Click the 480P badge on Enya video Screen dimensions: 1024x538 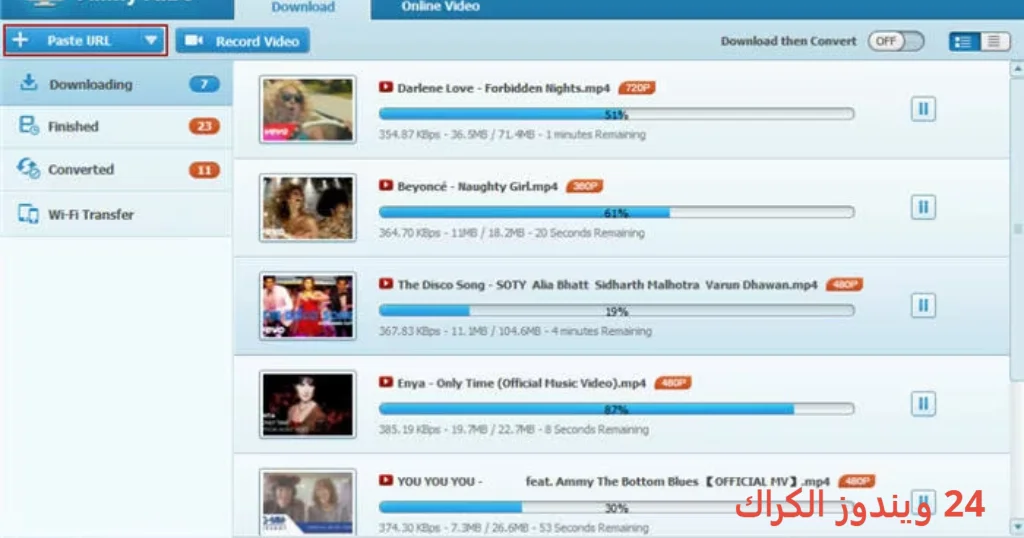pos(673,383)
